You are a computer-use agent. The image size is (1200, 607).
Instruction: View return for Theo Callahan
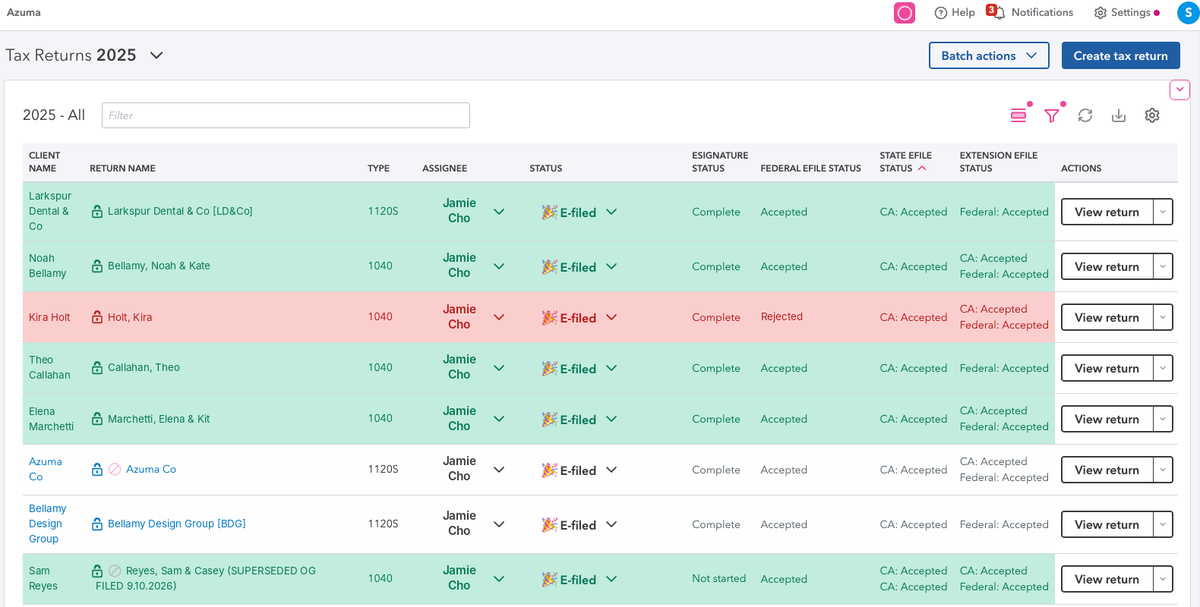tap(1106, 368)
